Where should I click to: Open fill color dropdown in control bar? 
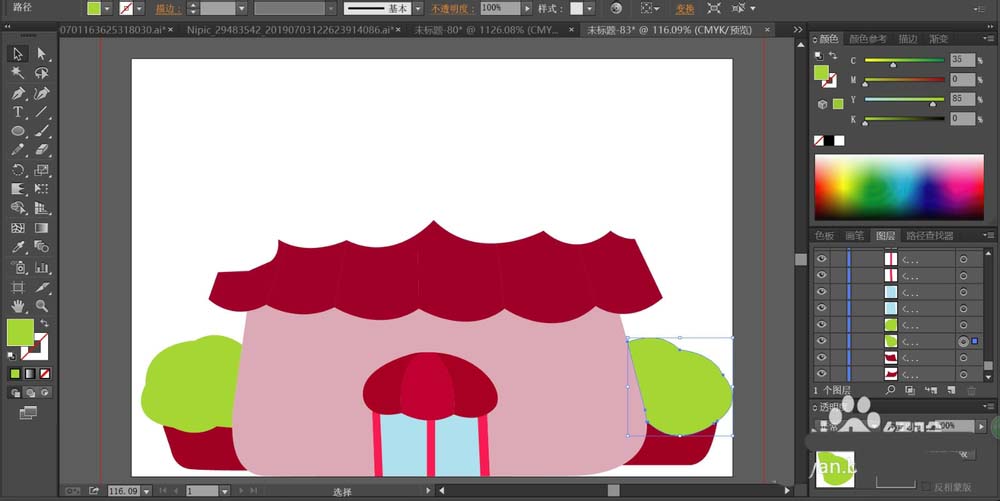[107, 8]
